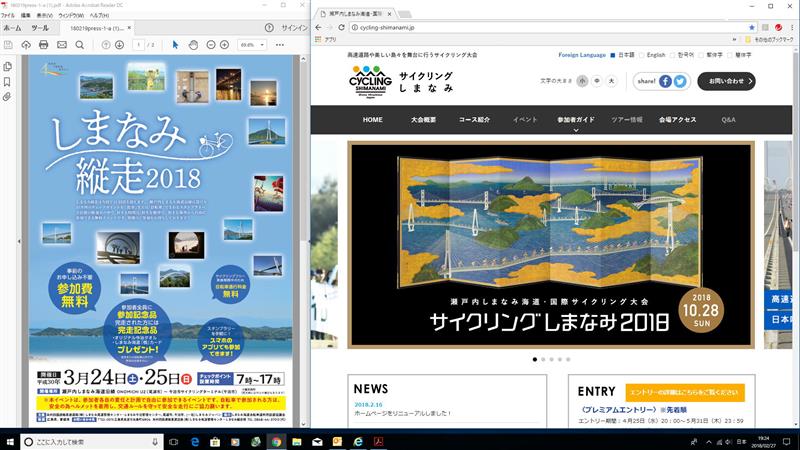Open ファイル menu in Acrobat

(7, 16)
